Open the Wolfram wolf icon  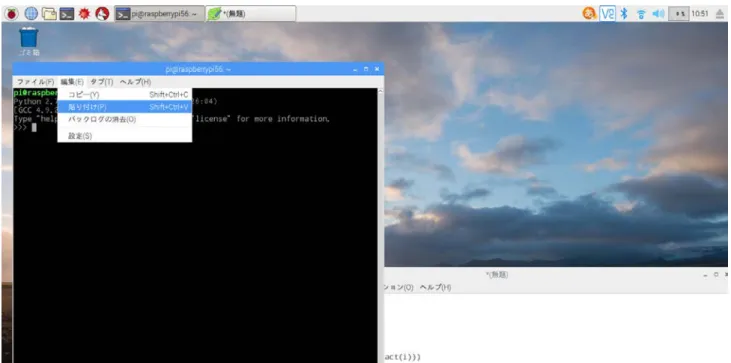(x=102, y=14)
